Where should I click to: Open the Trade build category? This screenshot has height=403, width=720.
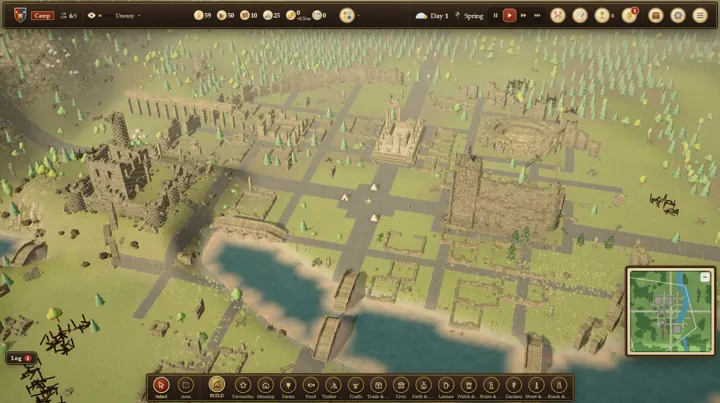378,386
